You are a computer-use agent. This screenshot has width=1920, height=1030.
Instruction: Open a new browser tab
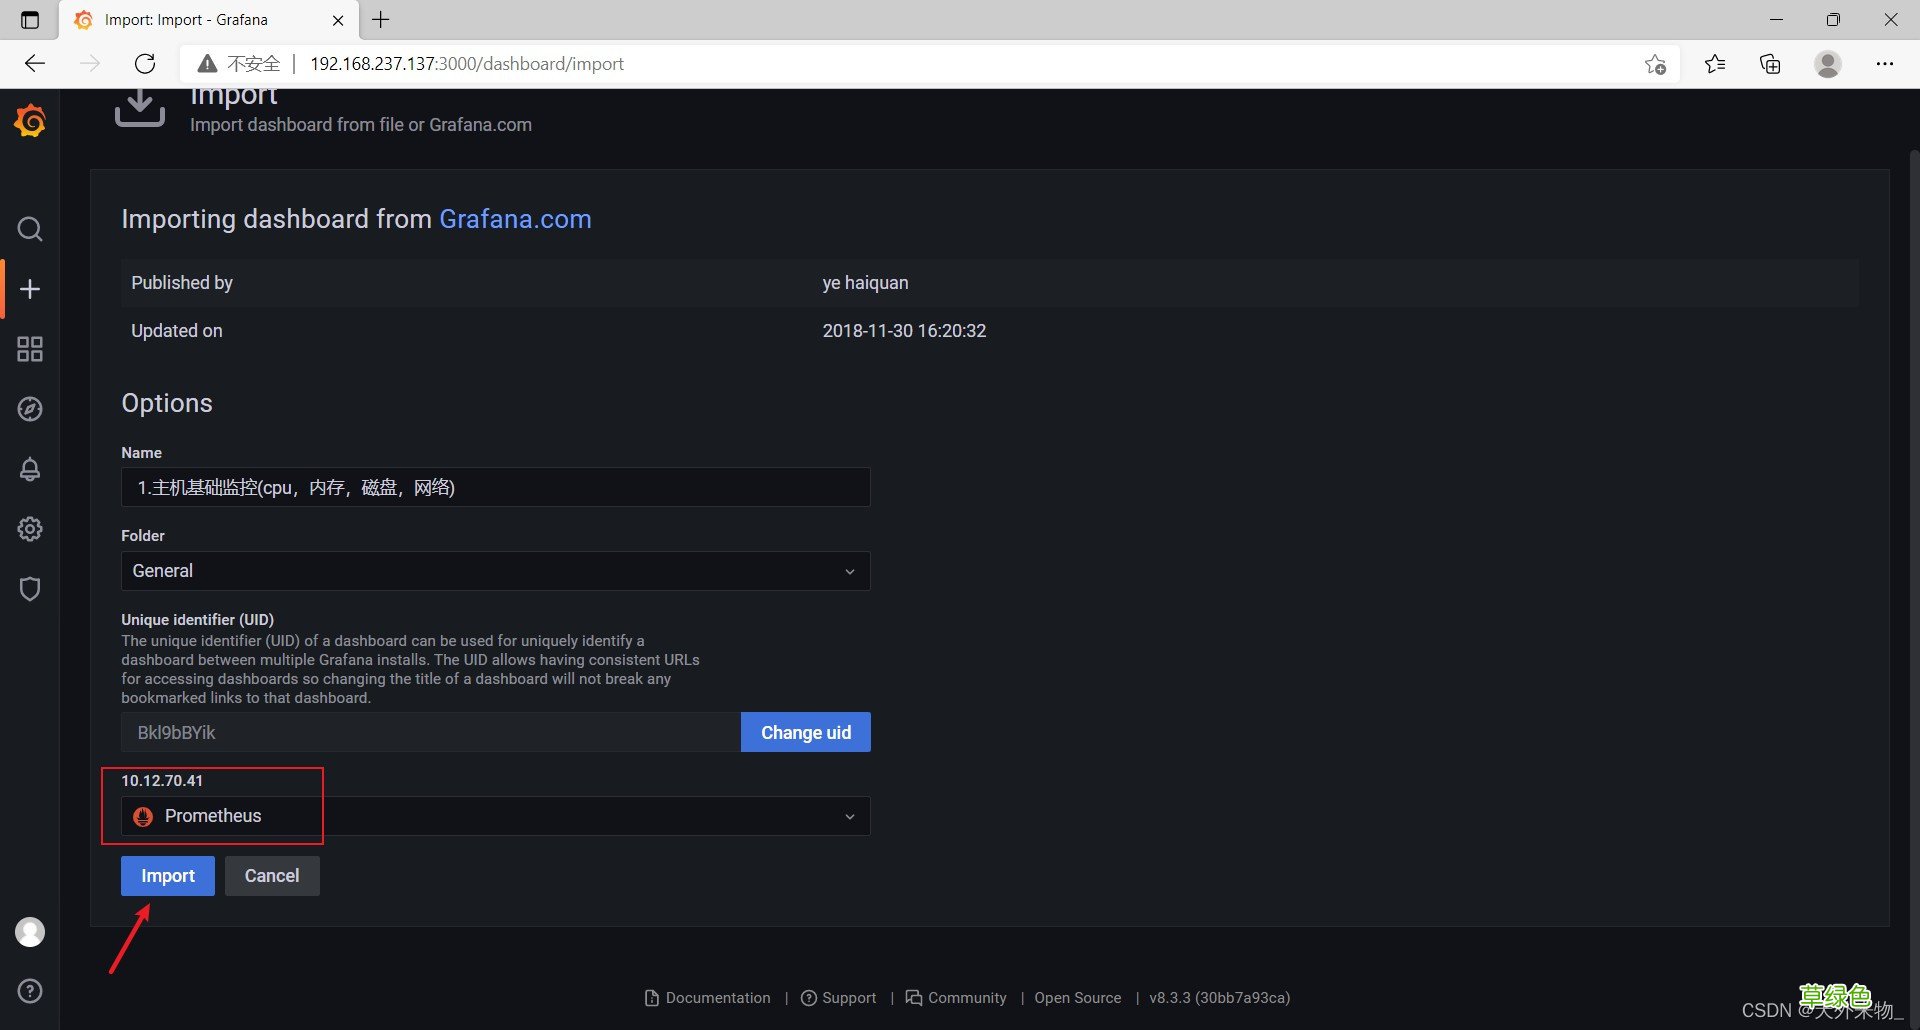[381, 20]
